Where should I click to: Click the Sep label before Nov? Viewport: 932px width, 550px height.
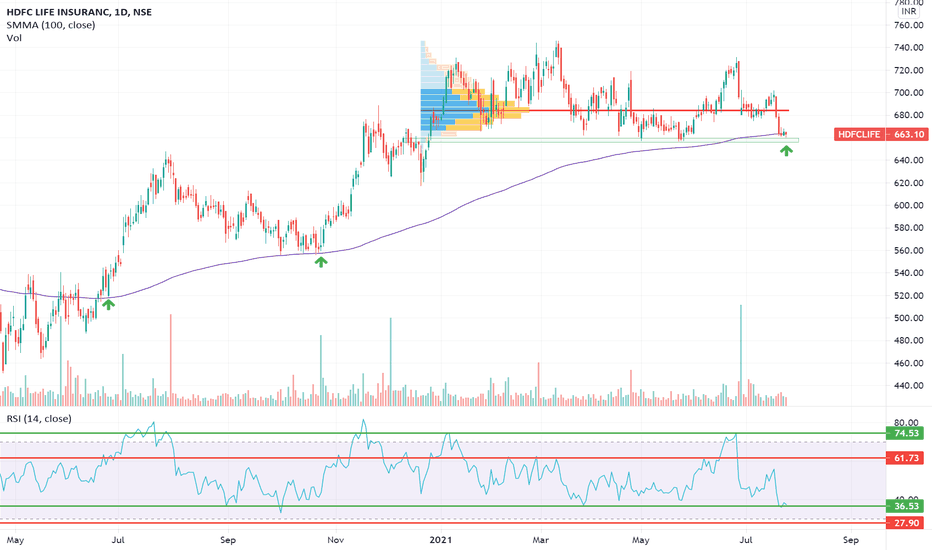click(x=228, y=540)
